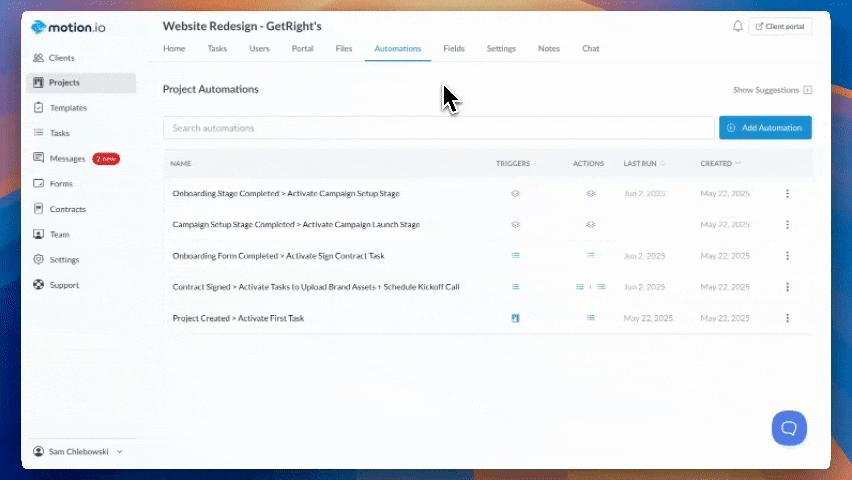Click the 2 new messages badge

(106, 159)
